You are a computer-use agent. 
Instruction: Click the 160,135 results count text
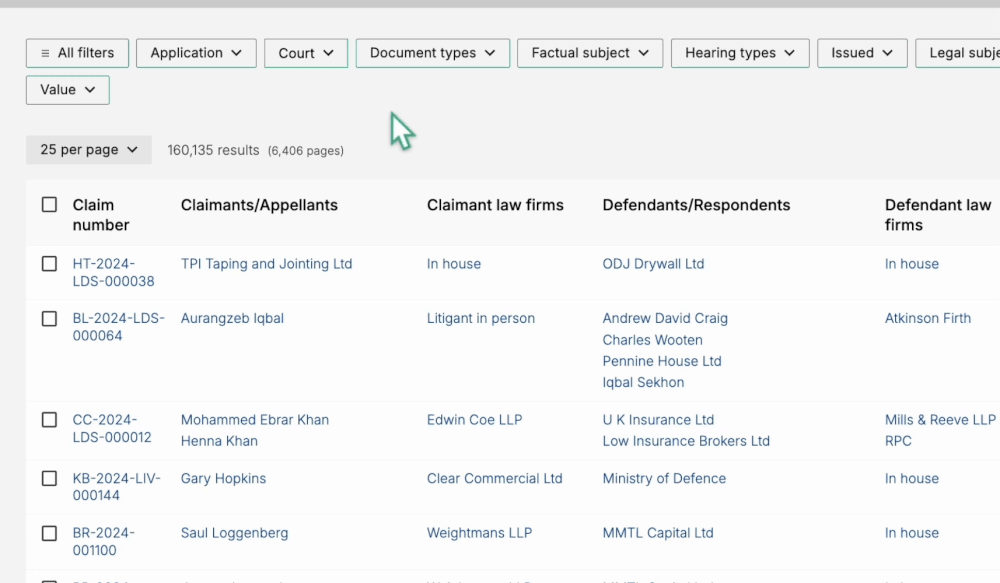coord(214,151)
